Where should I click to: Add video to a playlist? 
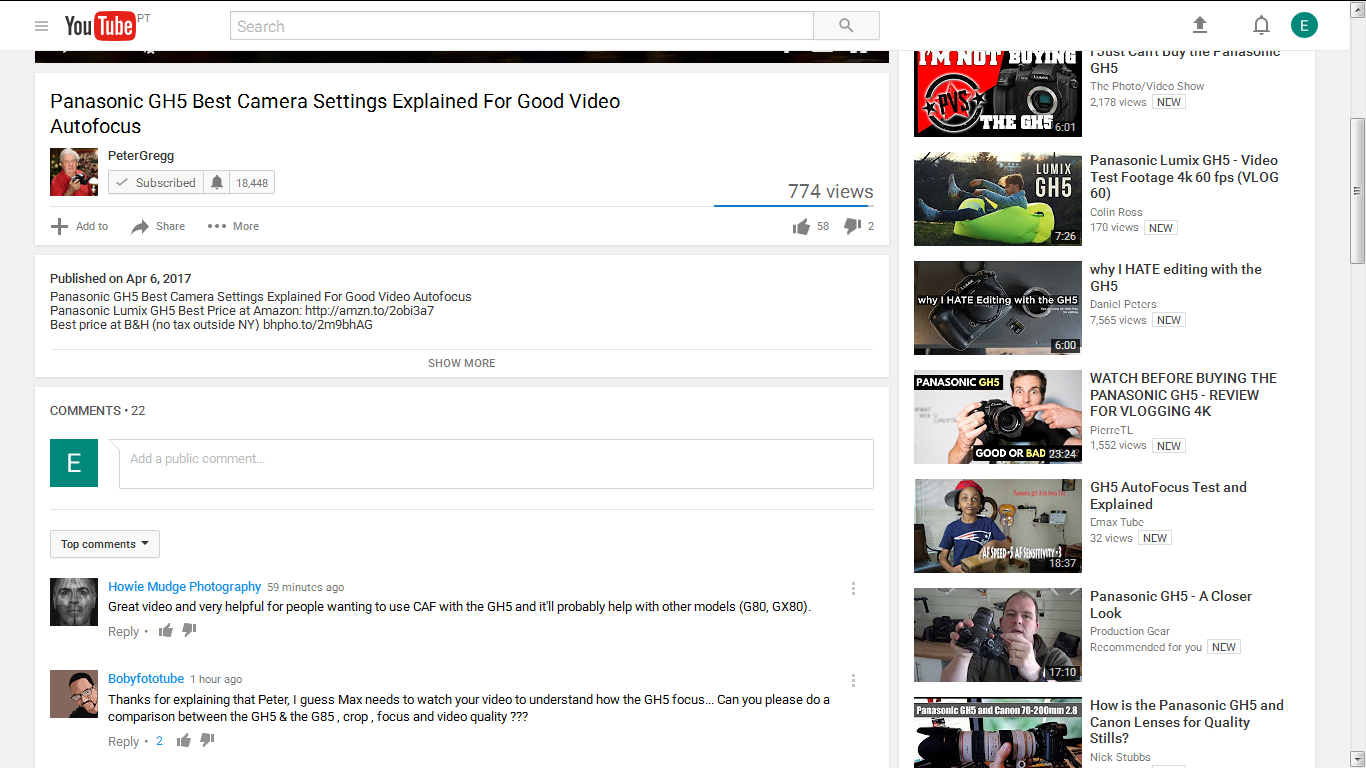[x=79, y=226]
